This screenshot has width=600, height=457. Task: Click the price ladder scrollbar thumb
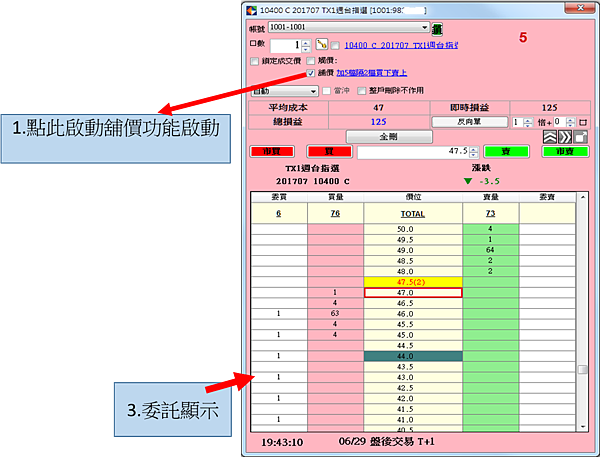click(x=582, y=370)
